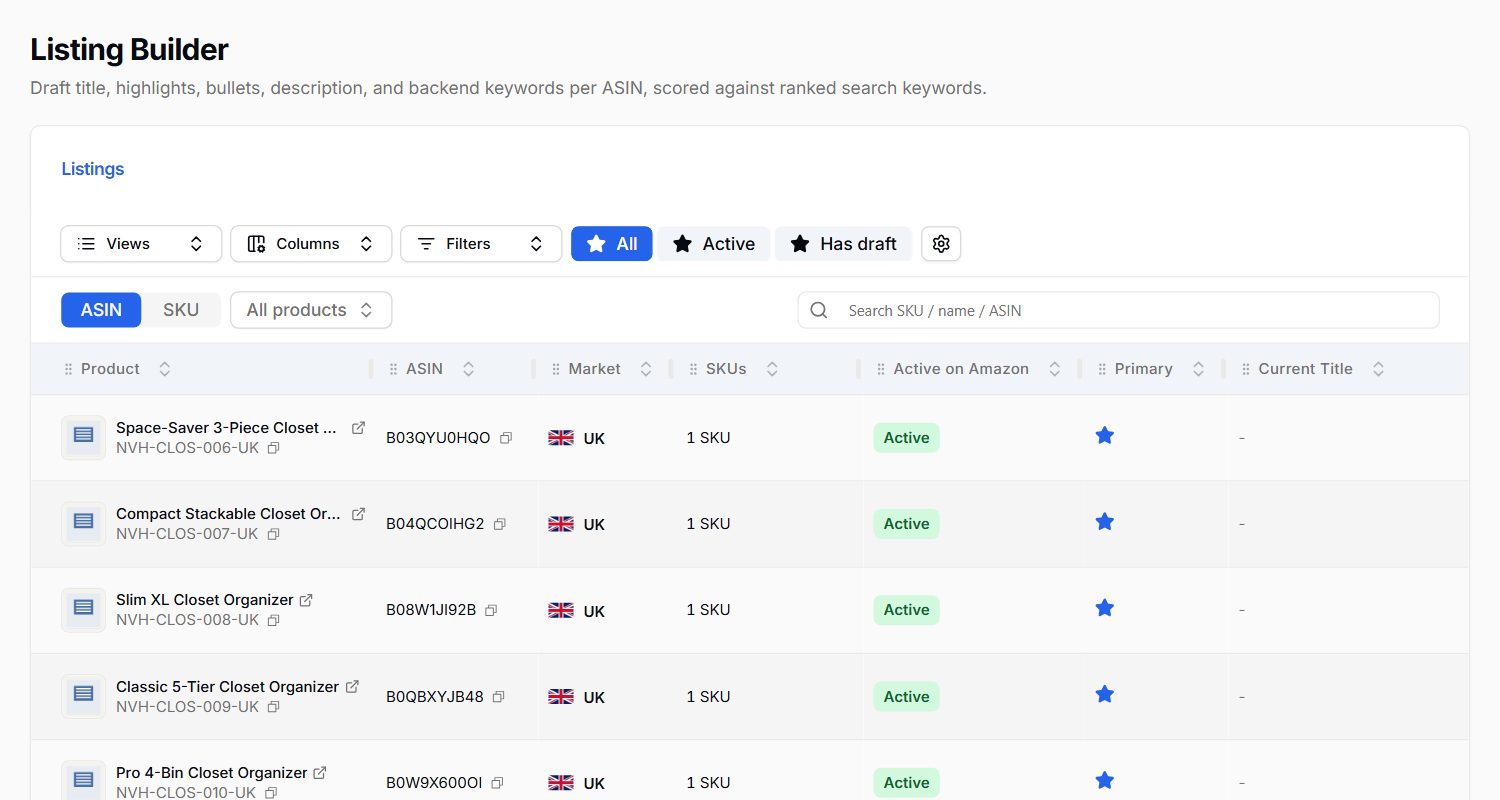
Task: Toggle primary star for B04QCOIHG2 row
Action: tap(1105, 521)
